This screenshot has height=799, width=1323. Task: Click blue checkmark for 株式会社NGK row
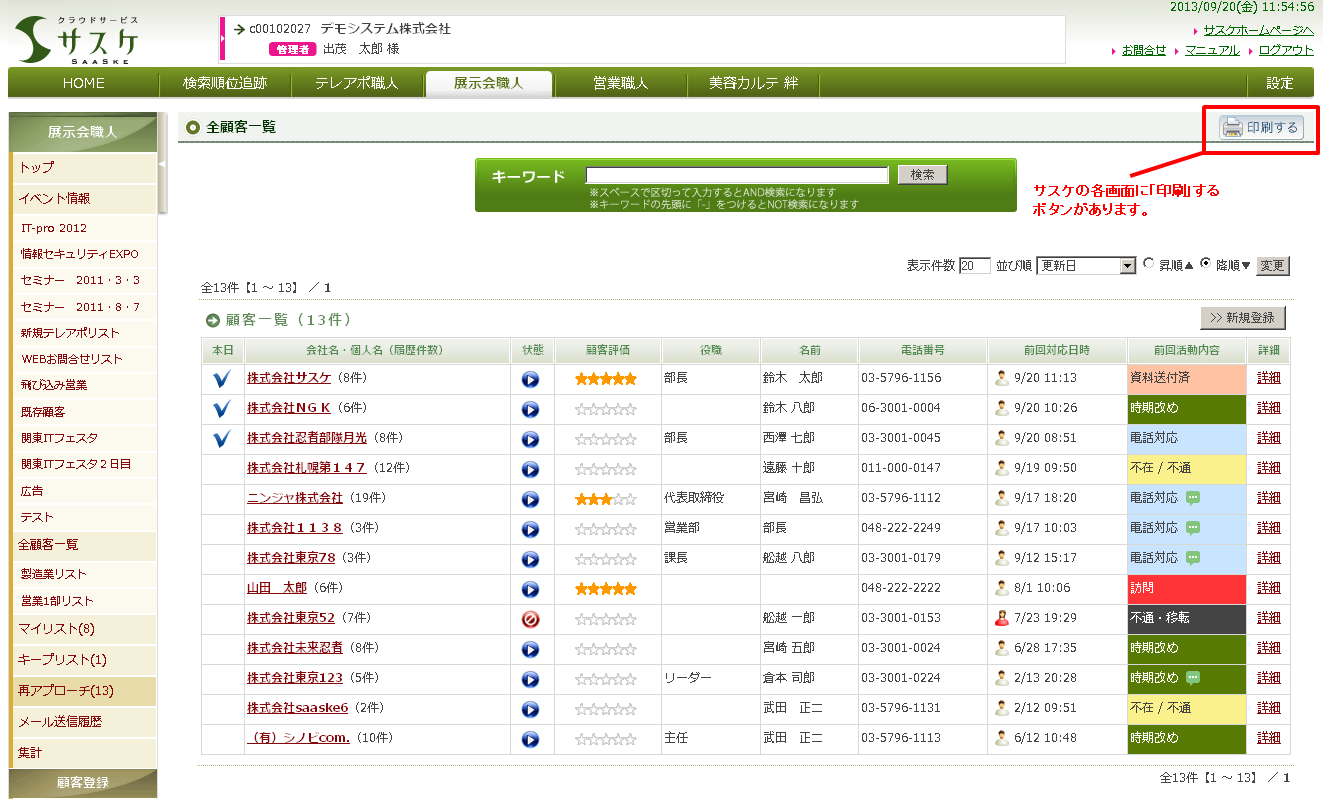pos(222,408)
